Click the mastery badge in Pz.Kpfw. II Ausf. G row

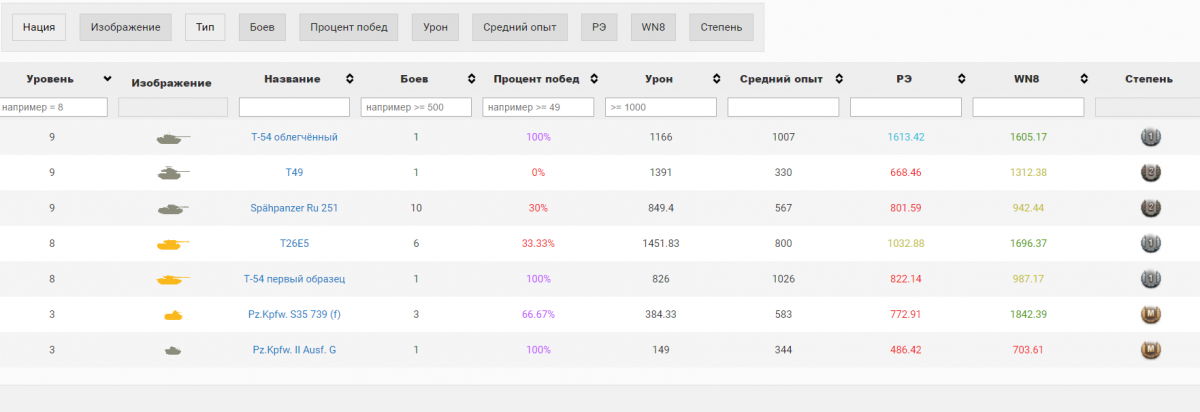pyautogui.click(x=1150, y=350)
